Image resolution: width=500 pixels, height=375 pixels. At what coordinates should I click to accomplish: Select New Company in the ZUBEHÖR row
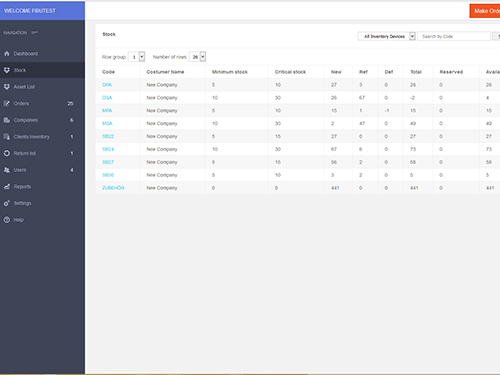[162, 188]
